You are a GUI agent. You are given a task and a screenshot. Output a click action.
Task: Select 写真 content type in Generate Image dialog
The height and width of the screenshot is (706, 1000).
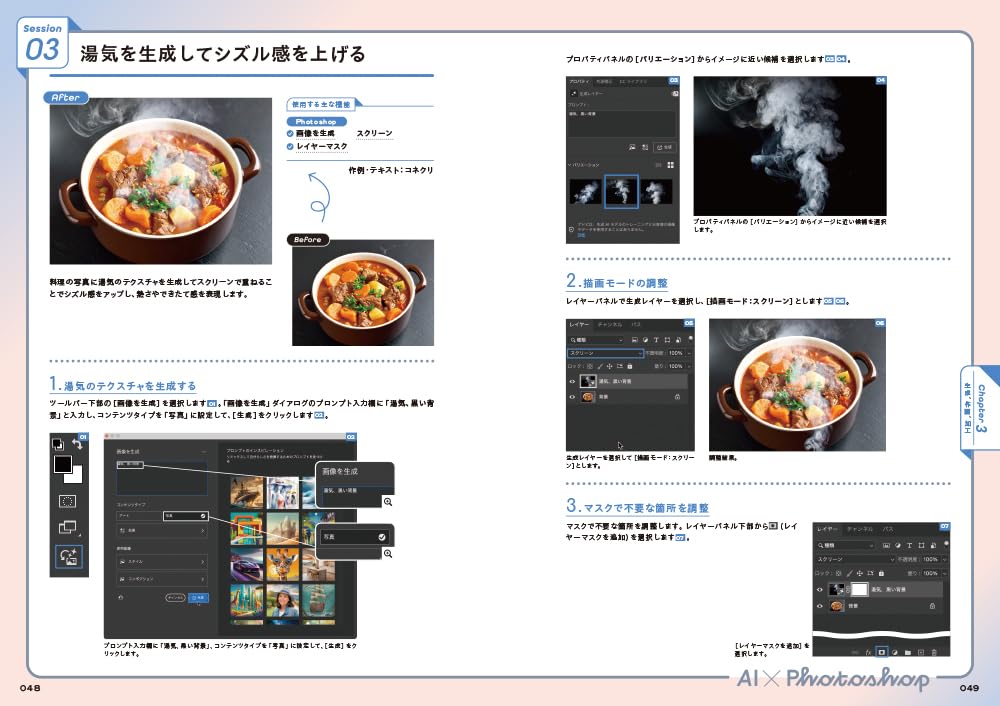click(186, 516)
